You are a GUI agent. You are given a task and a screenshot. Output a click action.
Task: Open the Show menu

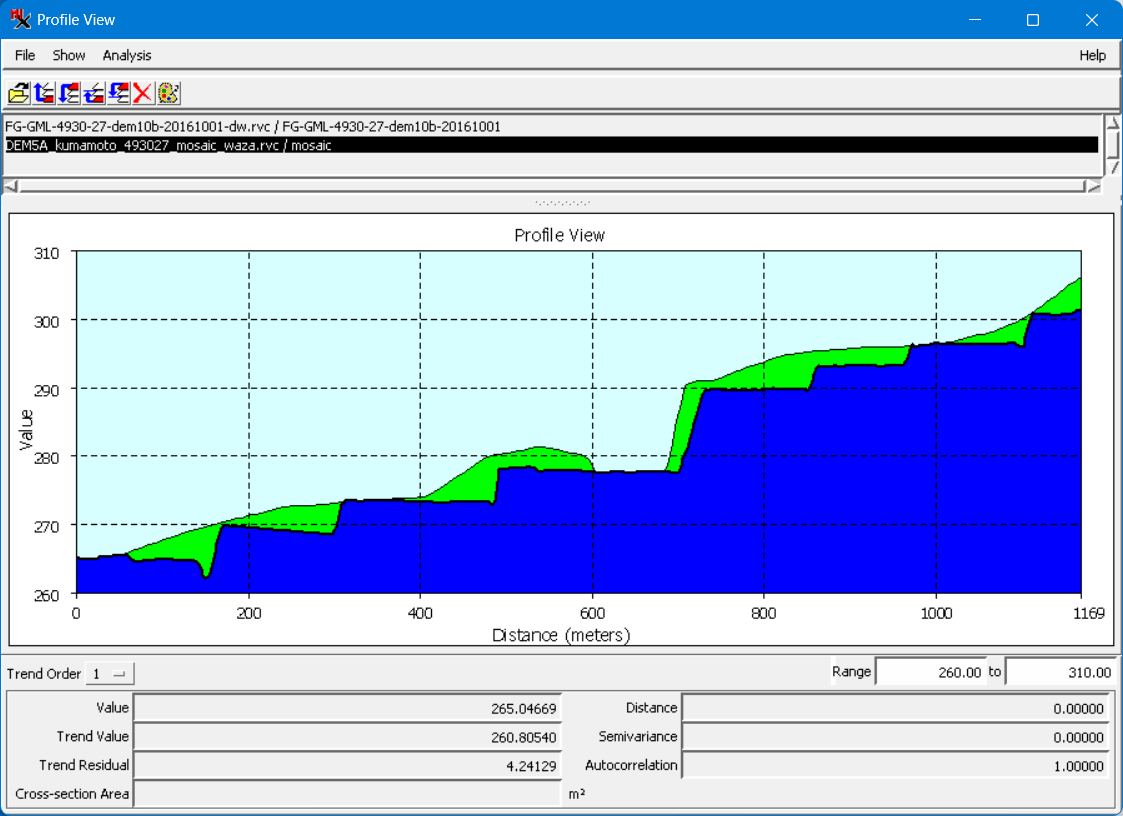click(x=69, y=55)
